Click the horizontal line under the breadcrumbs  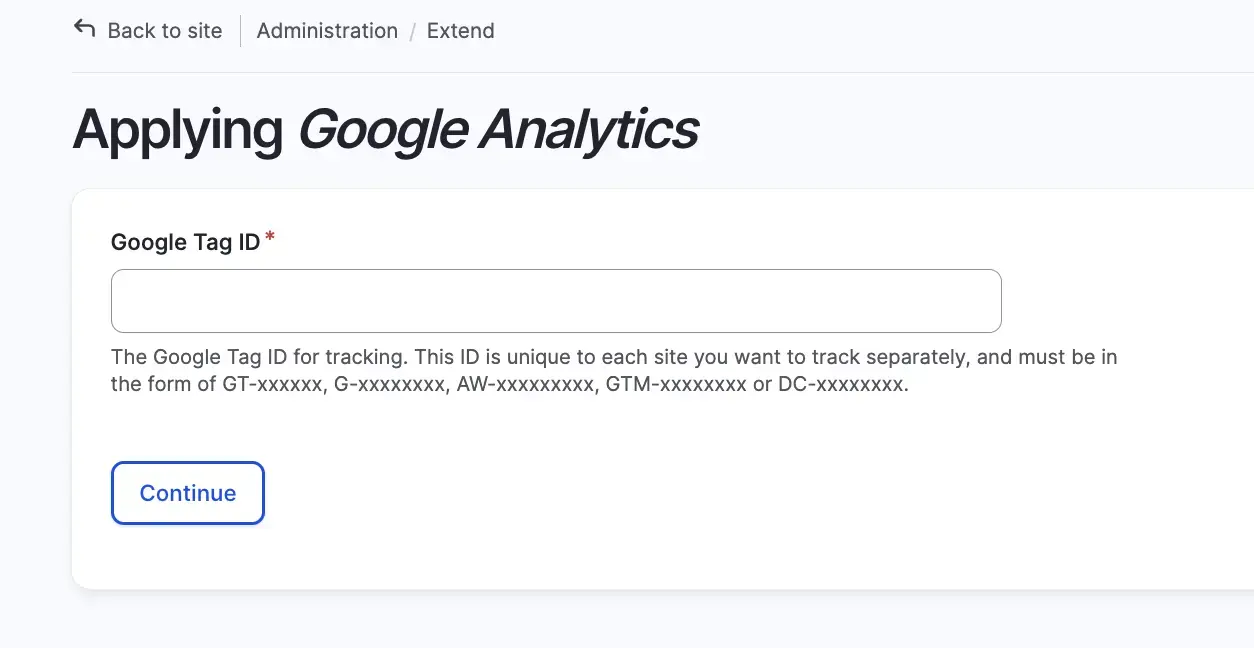tap(660, 72)
